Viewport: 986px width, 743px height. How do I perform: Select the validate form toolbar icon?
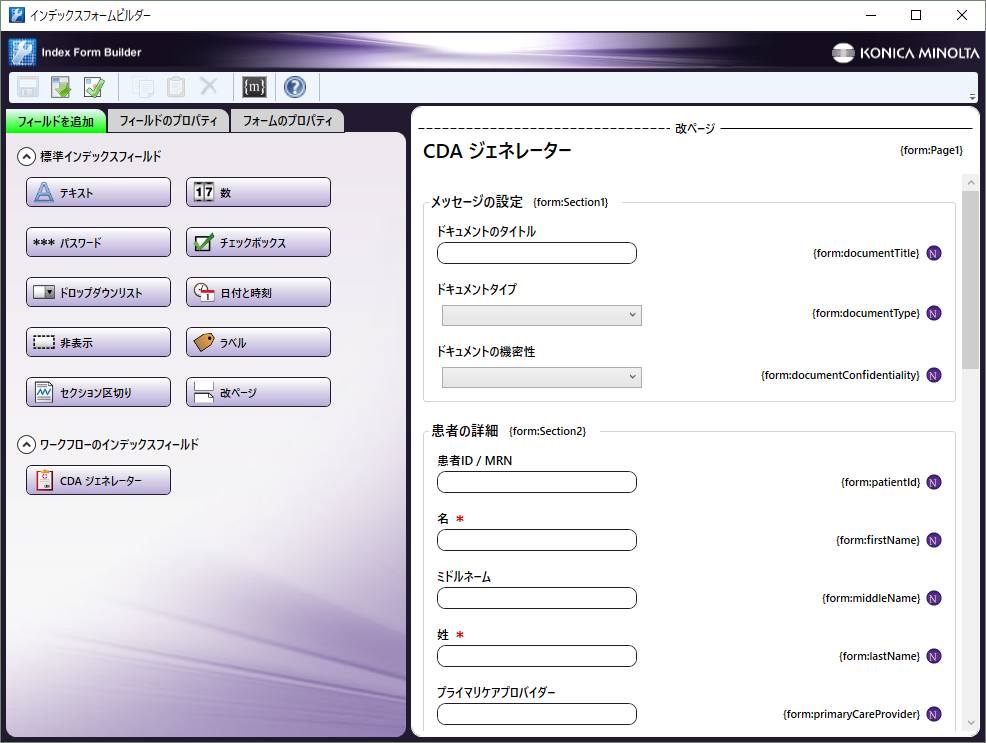coord(93,87)
